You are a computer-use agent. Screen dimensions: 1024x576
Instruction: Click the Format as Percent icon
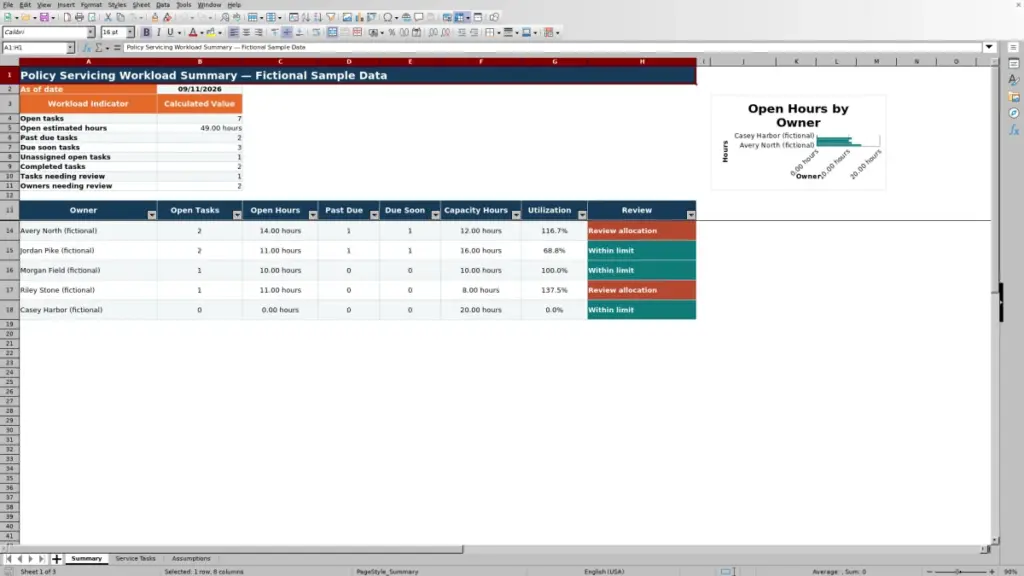(x=392, y=33)
